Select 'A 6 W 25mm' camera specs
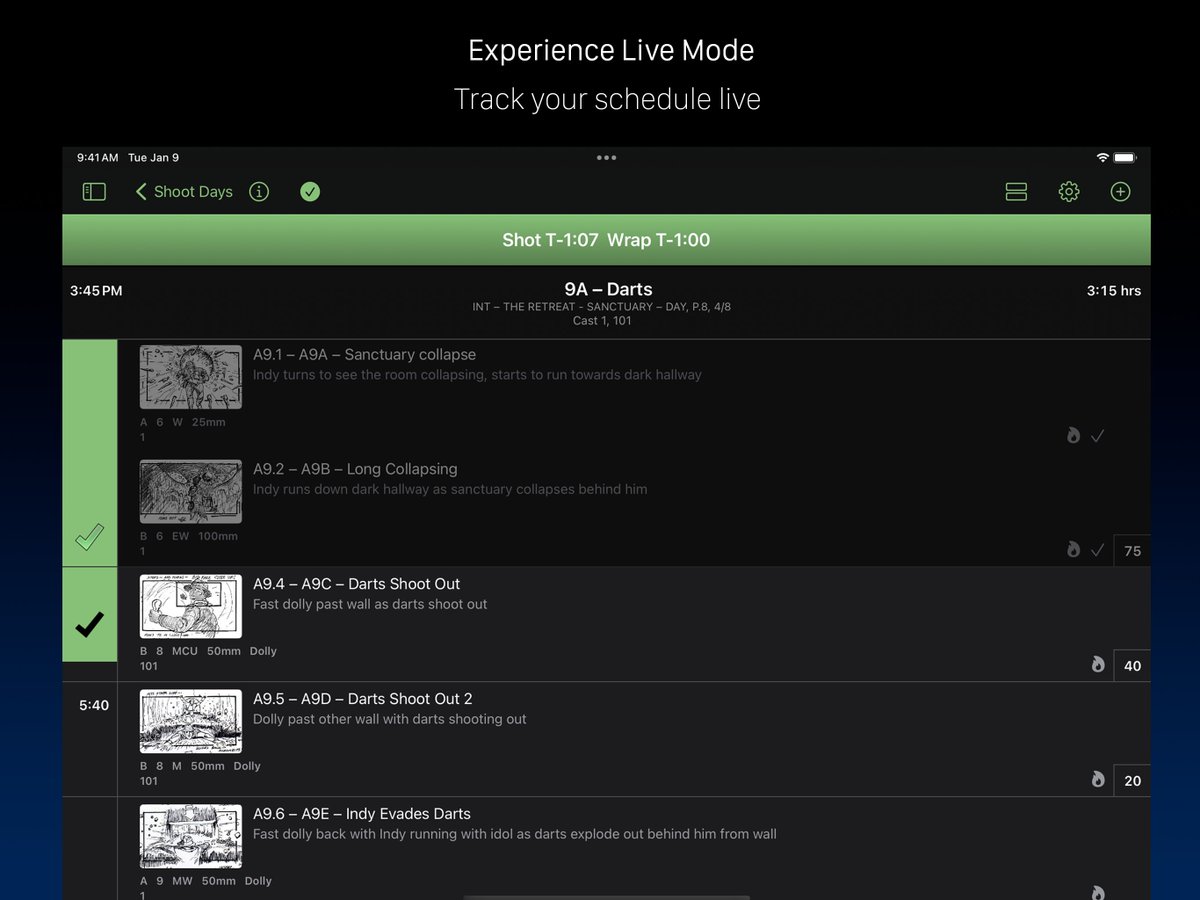 [x=183, y=422]
